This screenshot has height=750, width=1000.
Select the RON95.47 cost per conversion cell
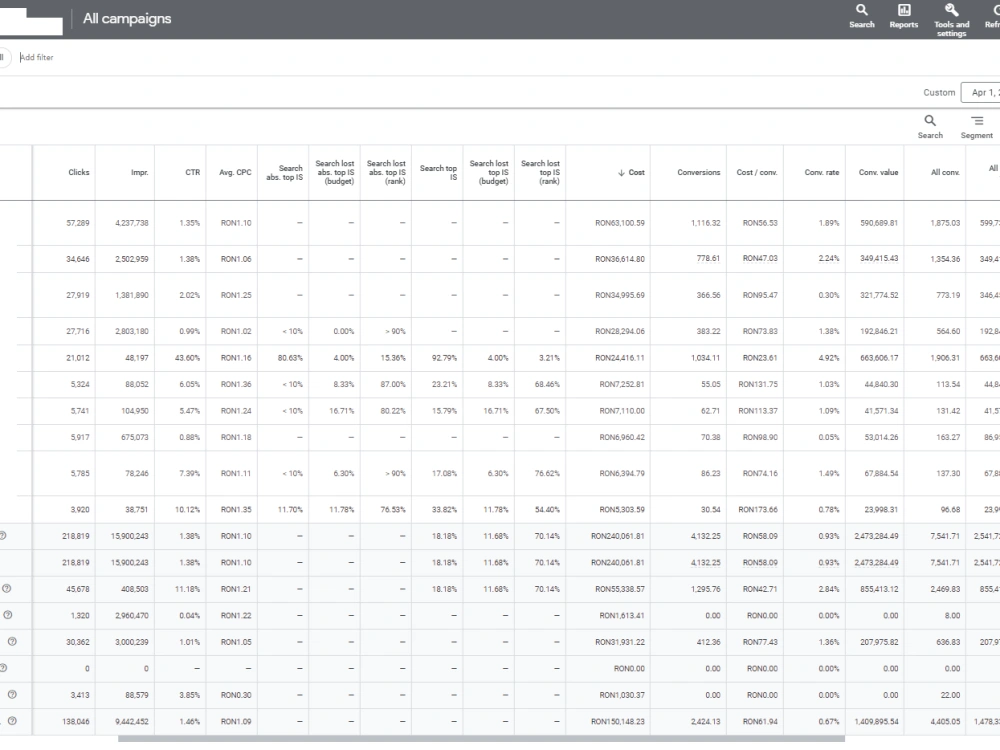click(x=760, y=295)
